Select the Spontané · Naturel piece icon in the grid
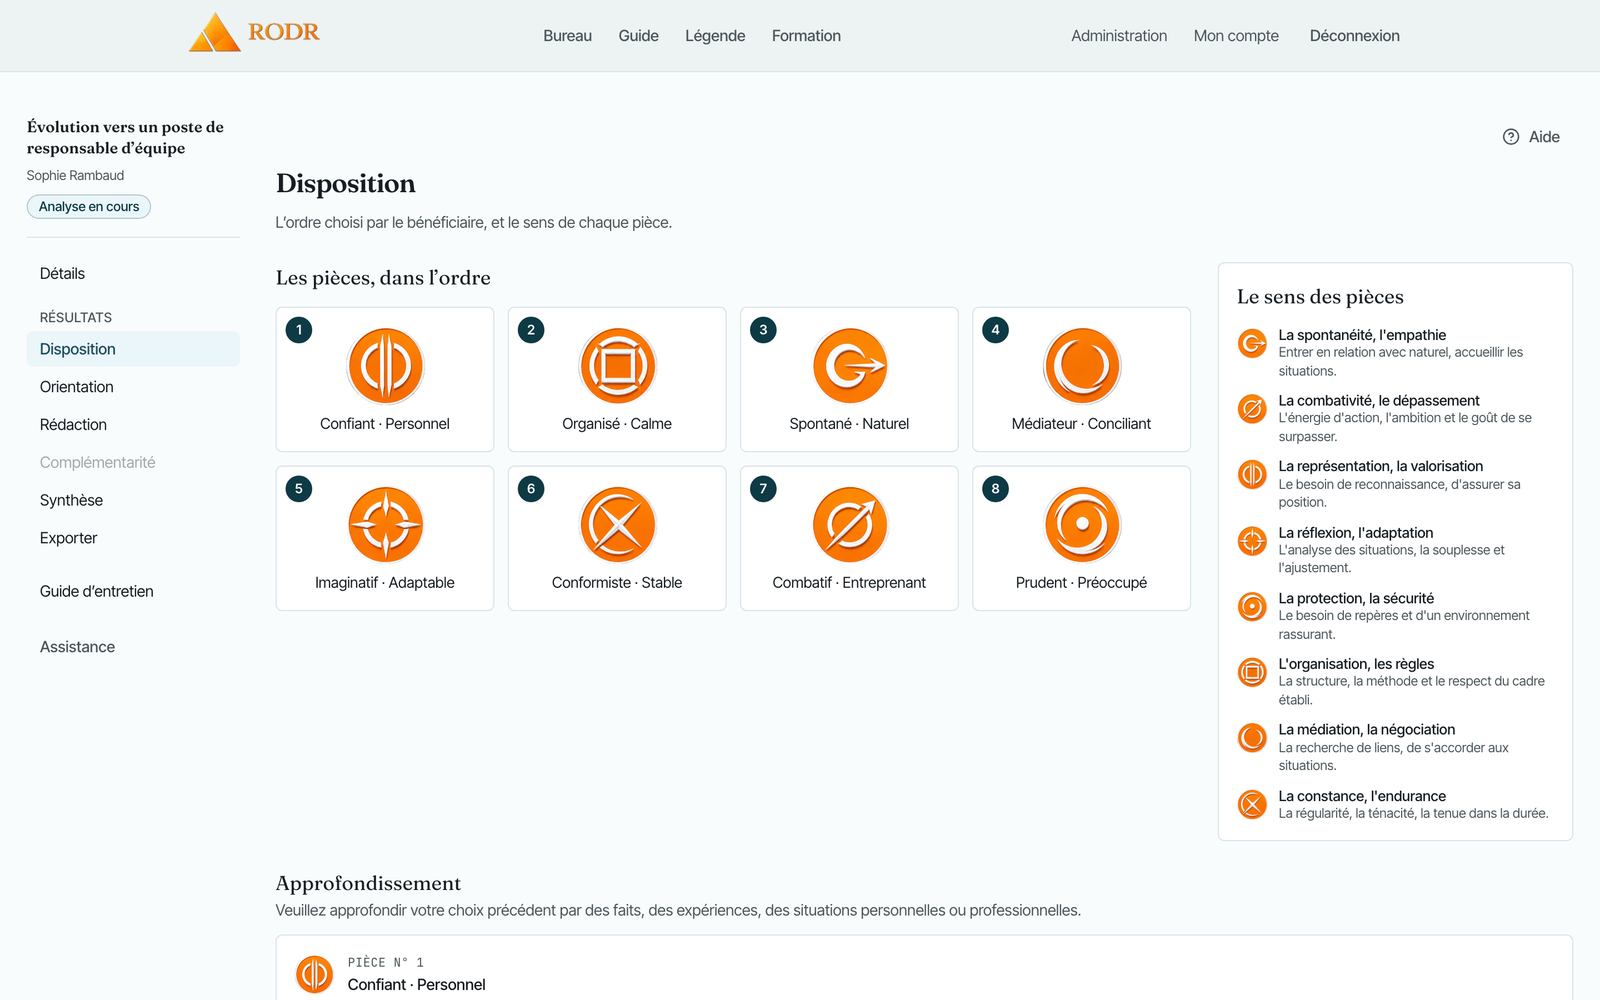 tap(849, 366)
